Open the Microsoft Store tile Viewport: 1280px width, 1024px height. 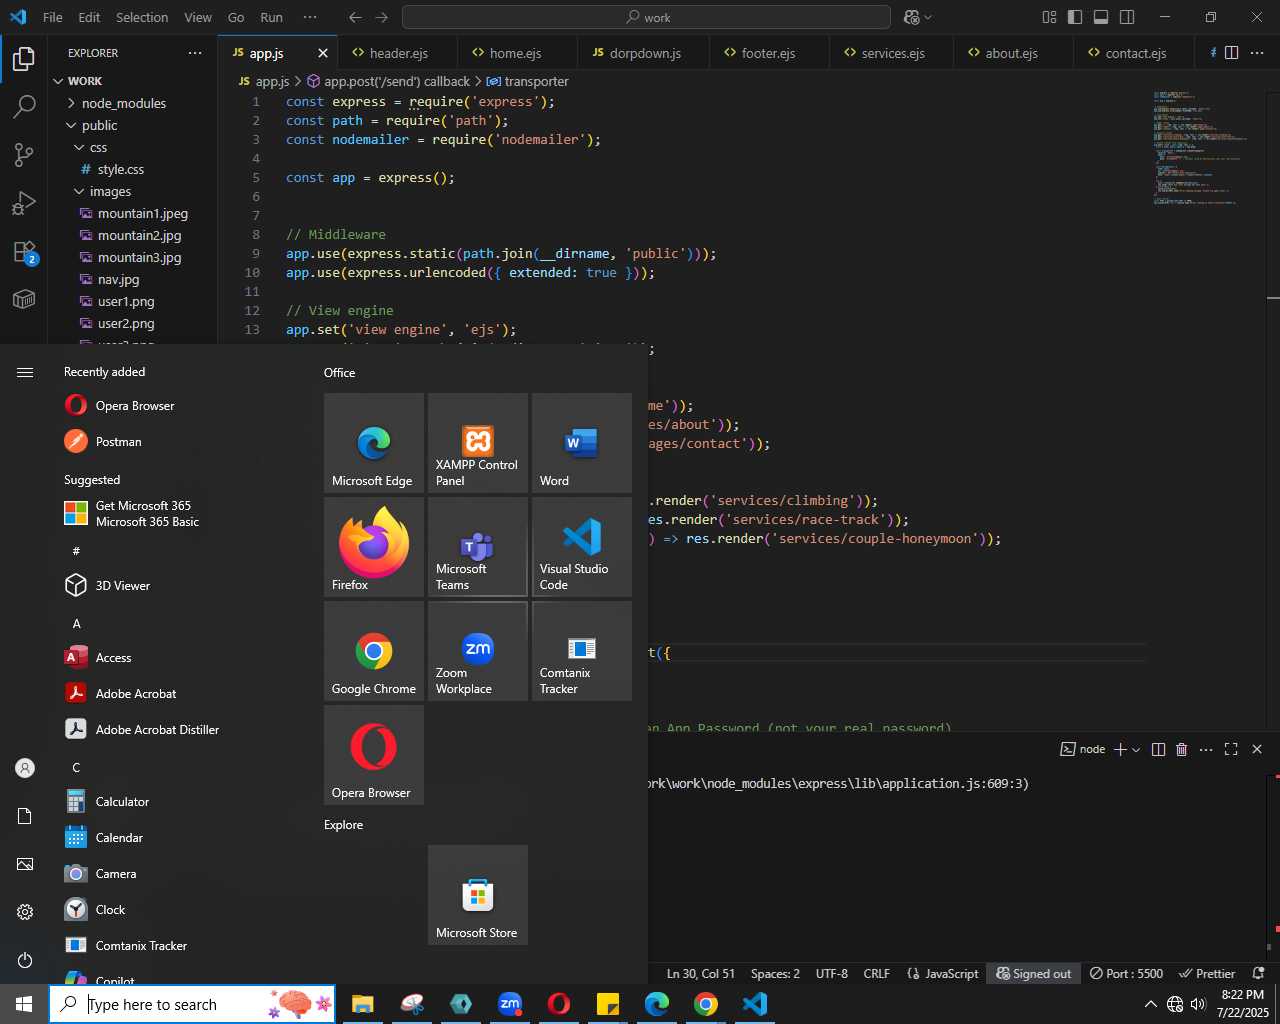[478, 895]
